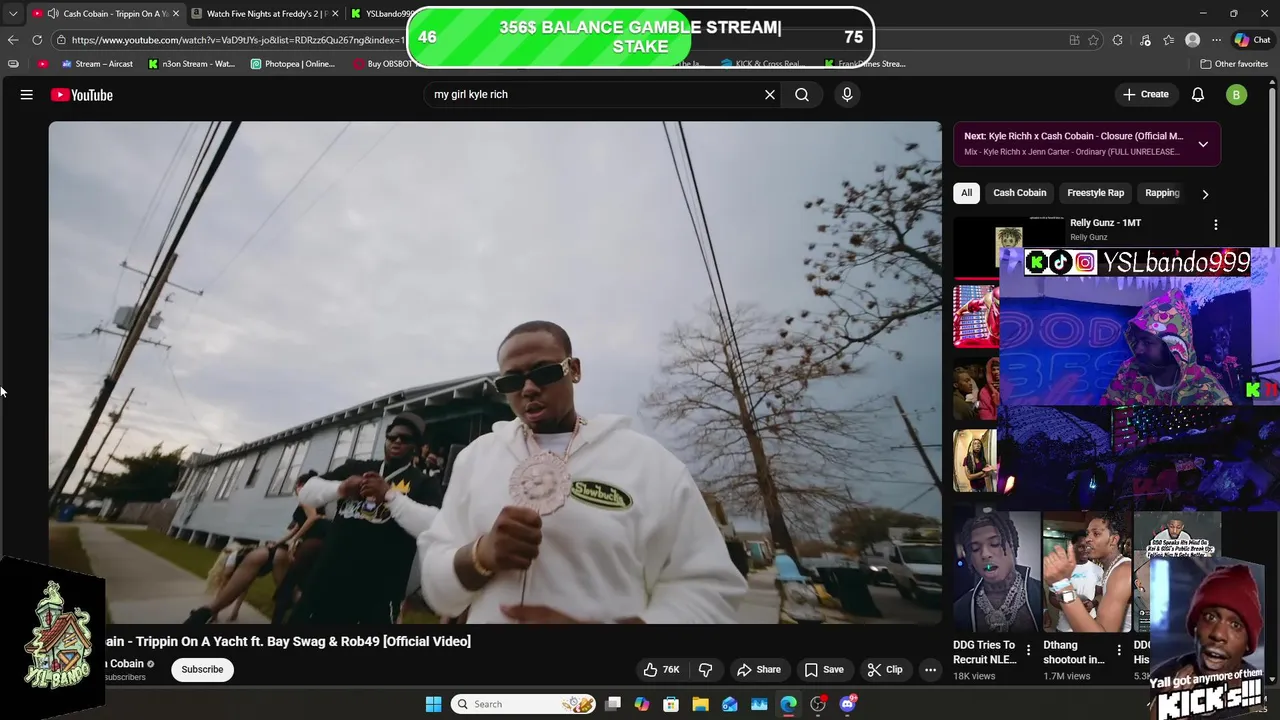The image size is (1280, 720).
Task: Open the n3on Stream bookmark
Action: click(192, 64)
